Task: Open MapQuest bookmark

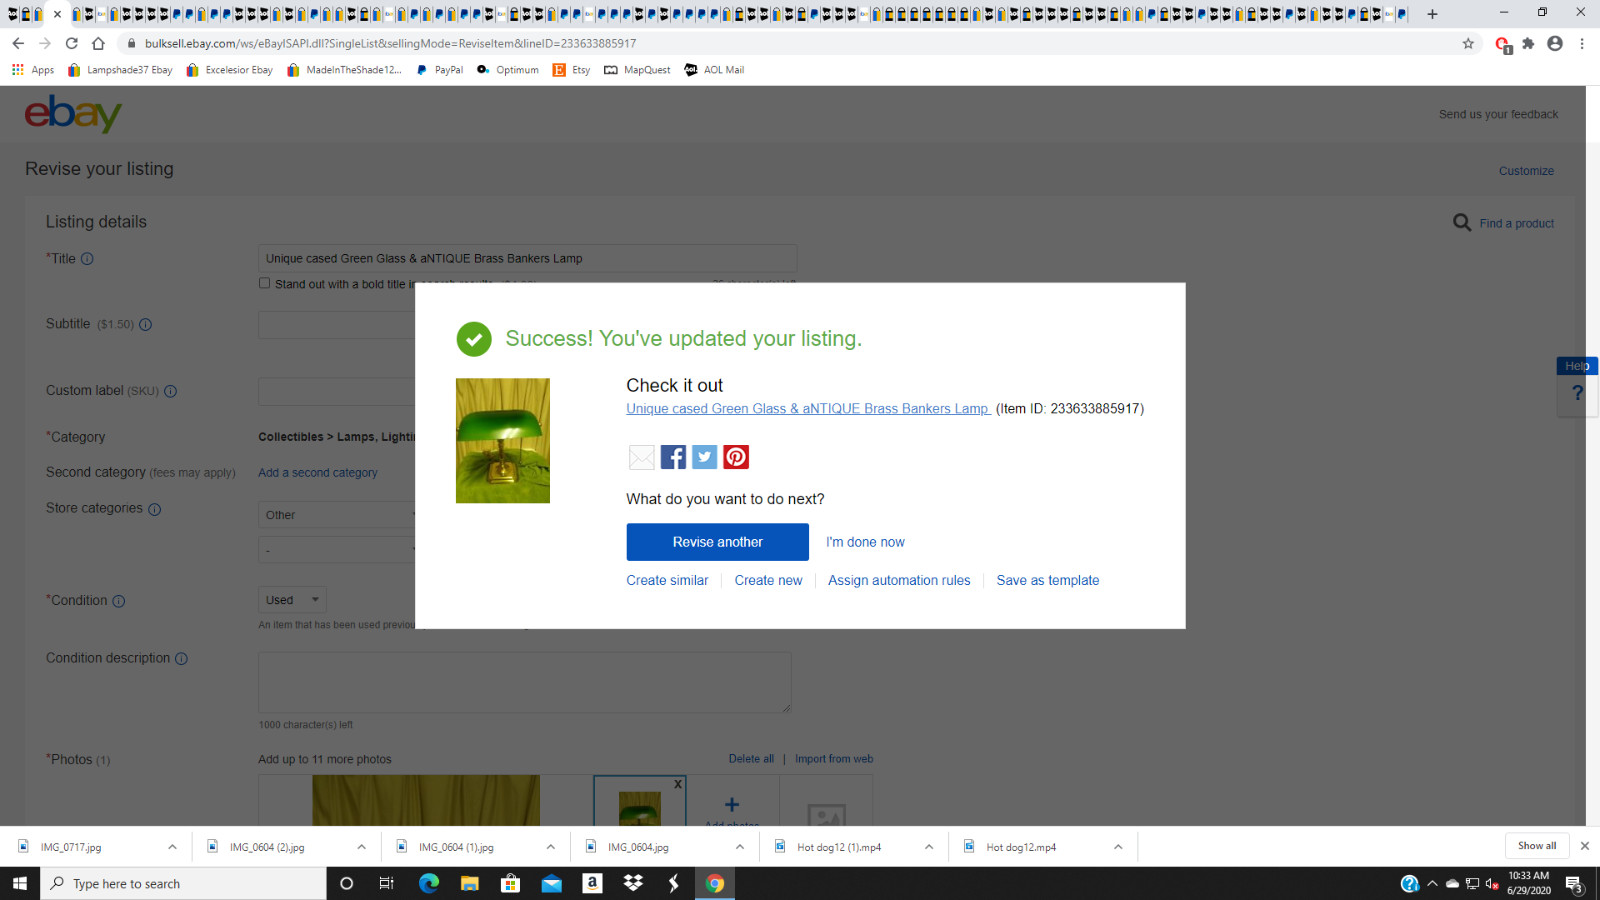Action: tap(637, 70)
